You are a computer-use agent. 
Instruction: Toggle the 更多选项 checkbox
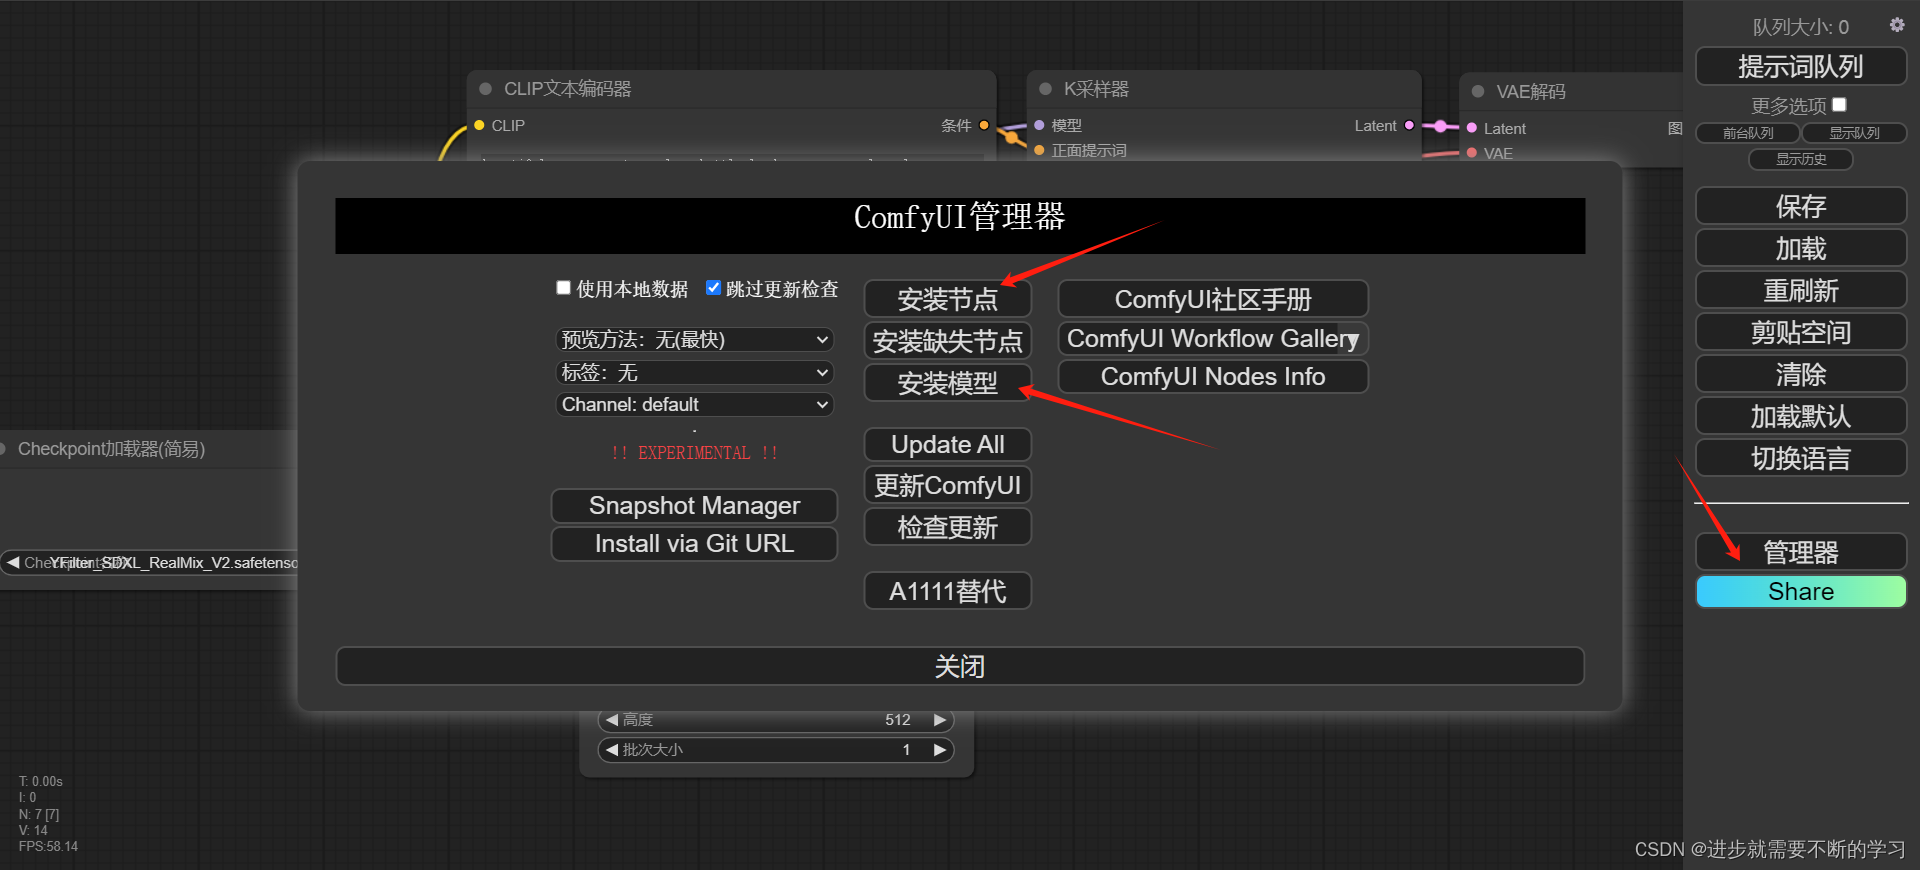[x=1839, y=105]
